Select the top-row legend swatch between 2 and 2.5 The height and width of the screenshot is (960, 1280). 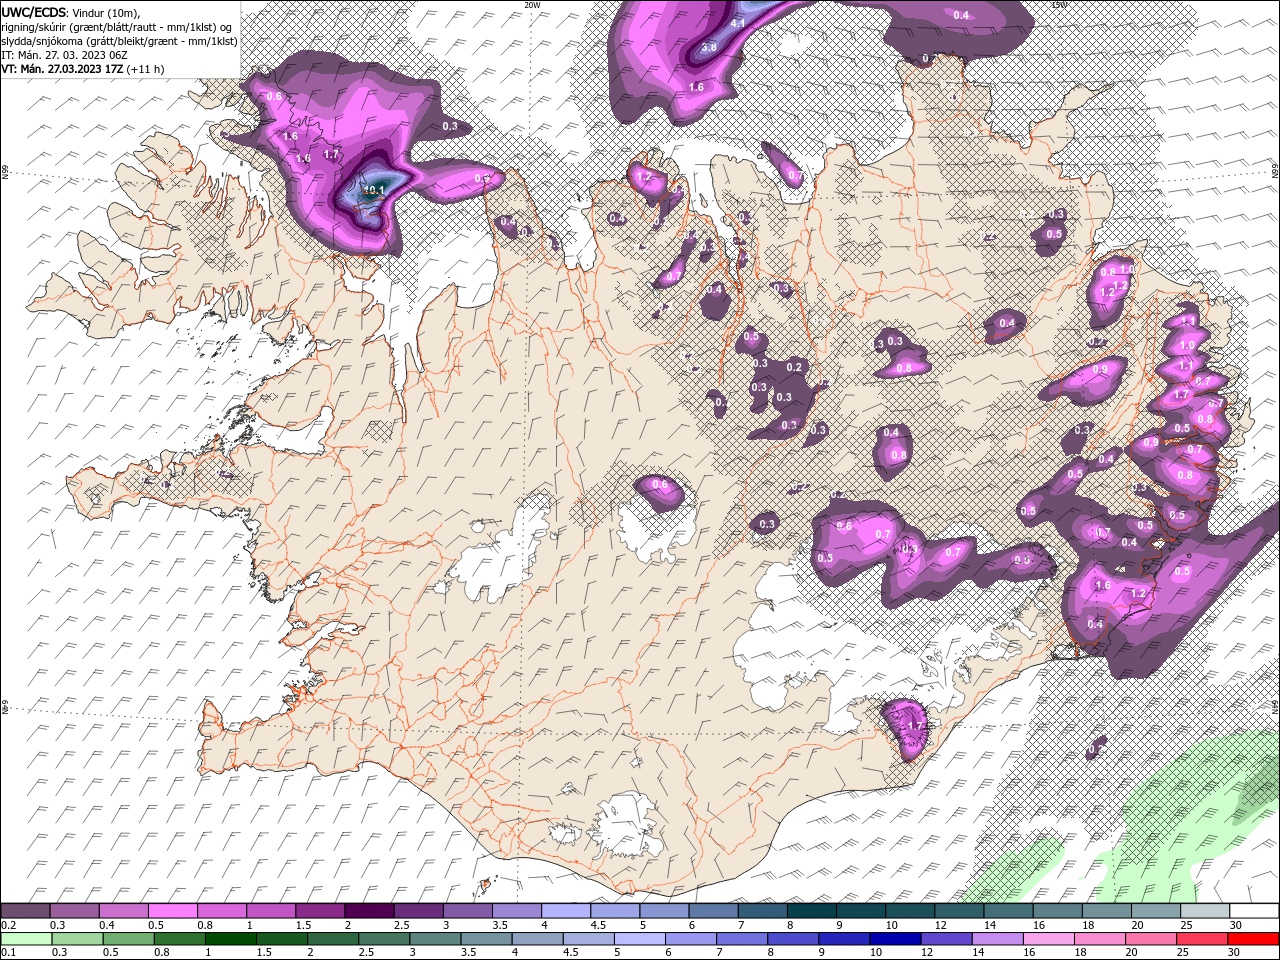(368, 910)
